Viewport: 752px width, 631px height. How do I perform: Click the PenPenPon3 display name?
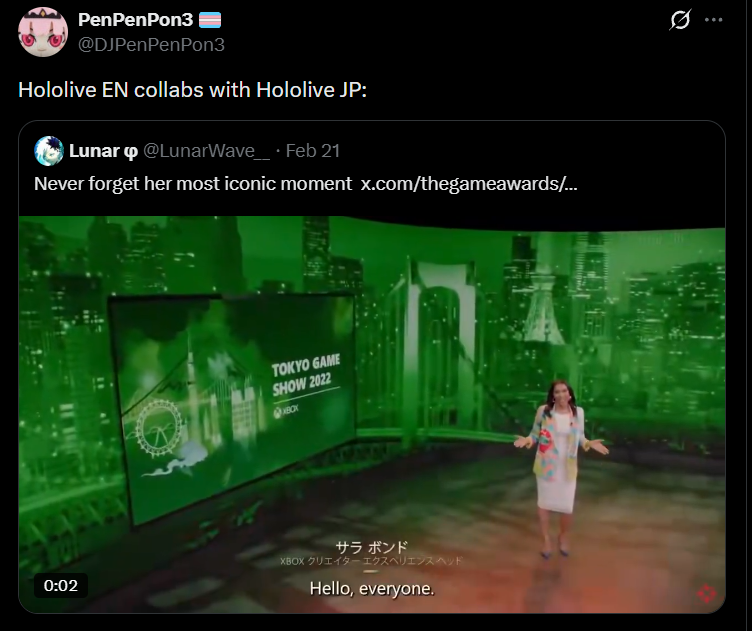pos(135,20)
